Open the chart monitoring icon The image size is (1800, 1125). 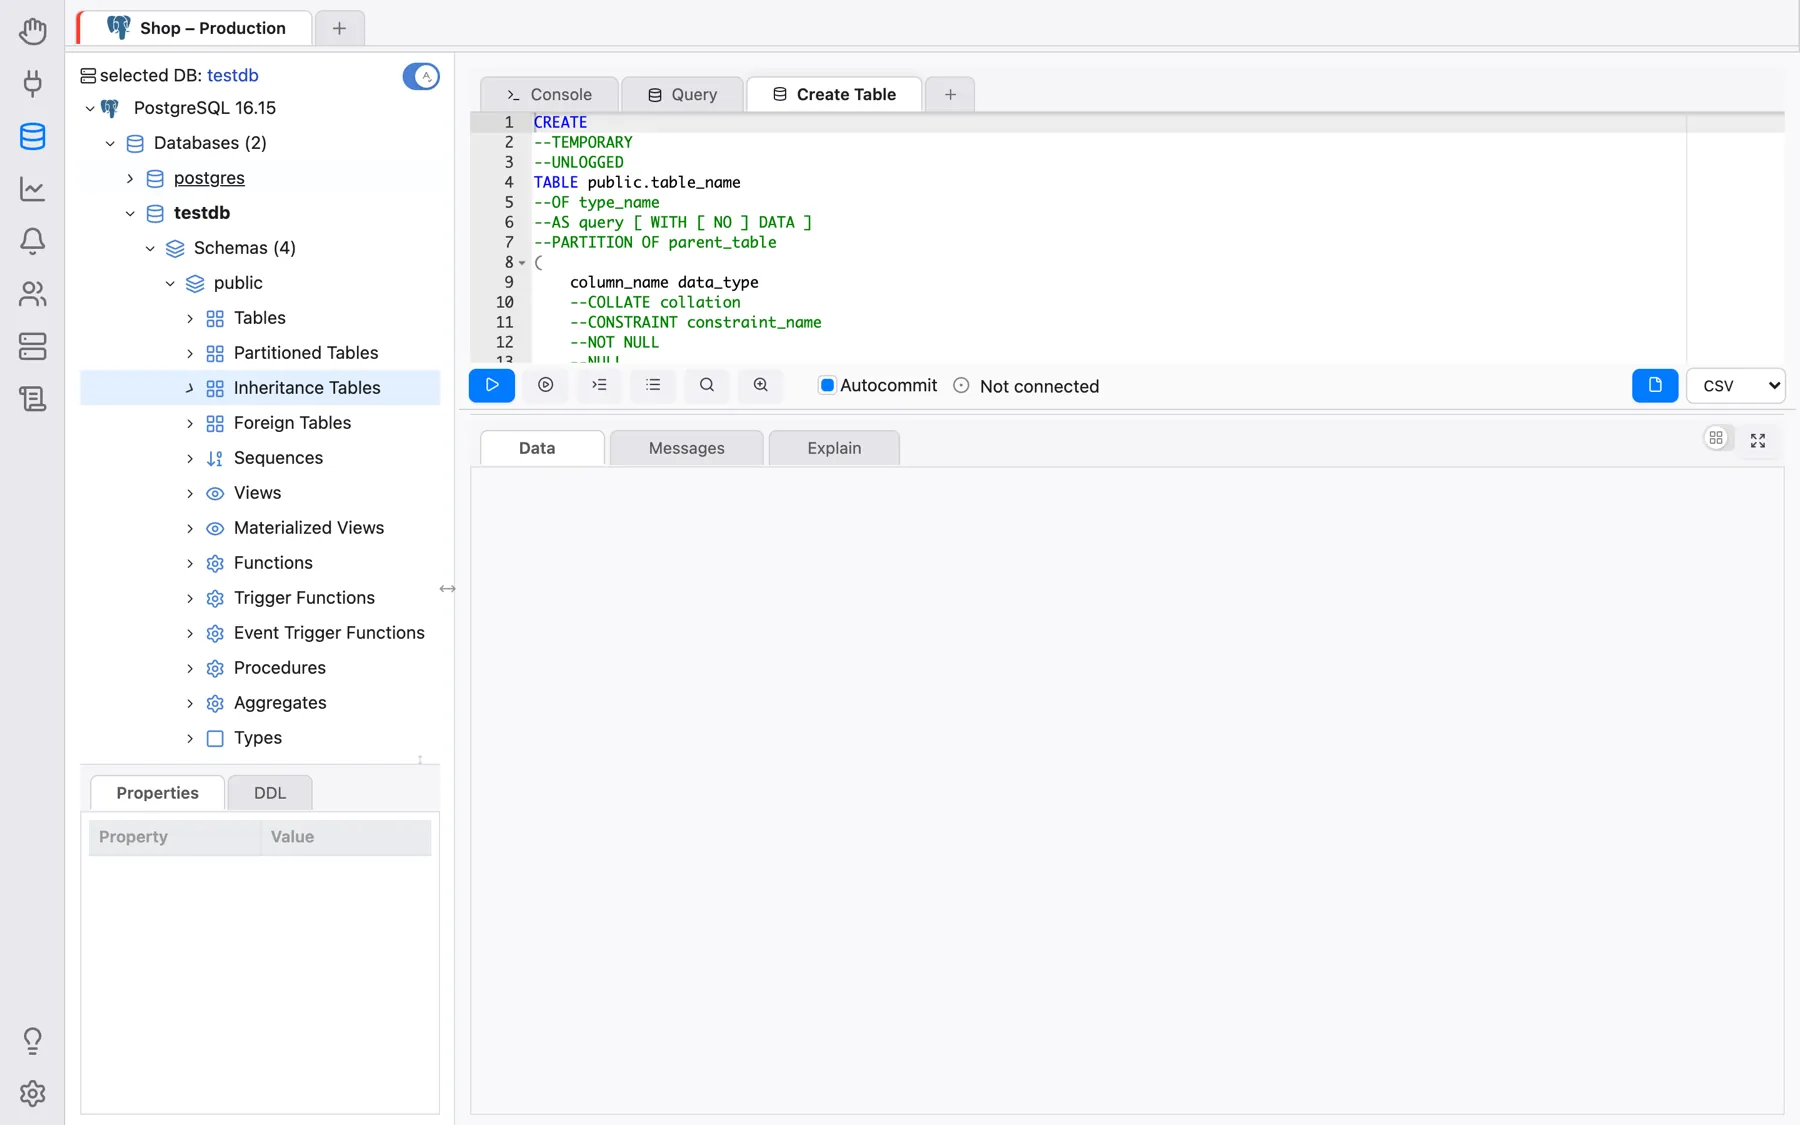pyautogui.click(x=32, y=189)
